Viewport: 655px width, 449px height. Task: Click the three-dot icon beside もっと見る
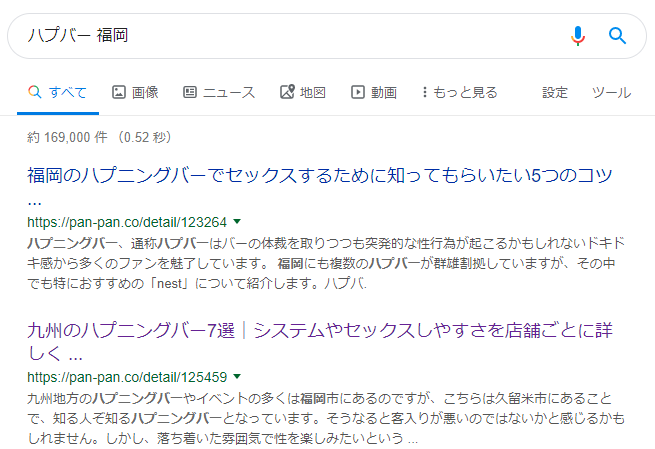pyautogui.click(x=424, y=92)
